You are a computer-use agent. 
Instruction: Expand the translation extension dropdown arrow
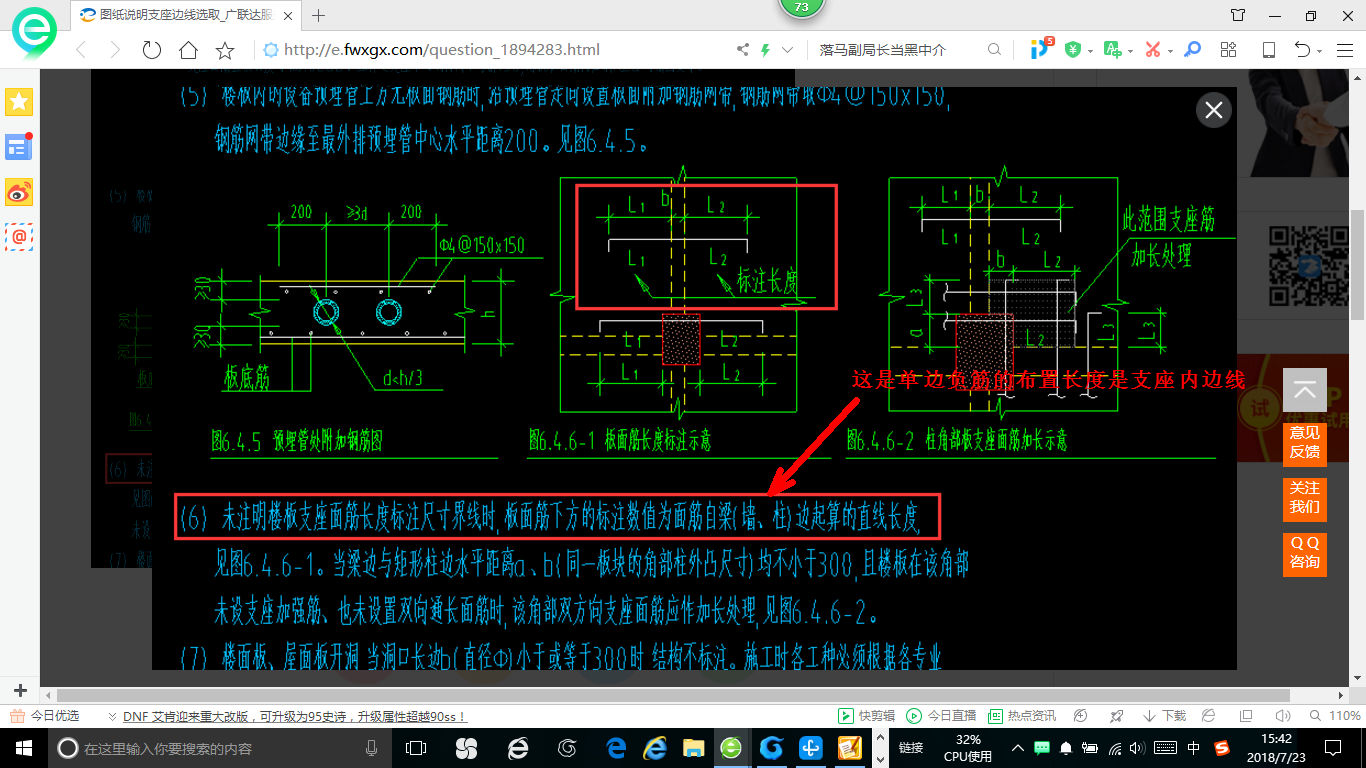click(1130, 51)
